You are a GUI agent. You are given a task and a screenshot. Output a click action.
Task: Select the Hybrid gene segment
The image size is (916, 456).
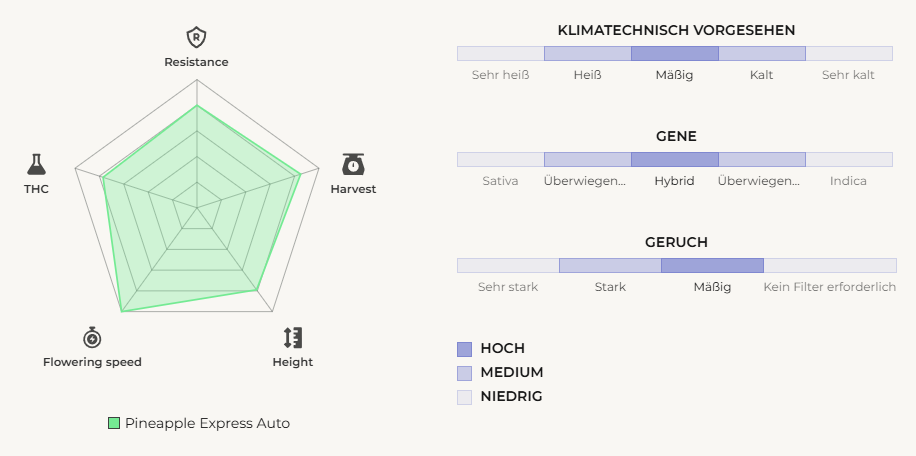pos(674,160)
